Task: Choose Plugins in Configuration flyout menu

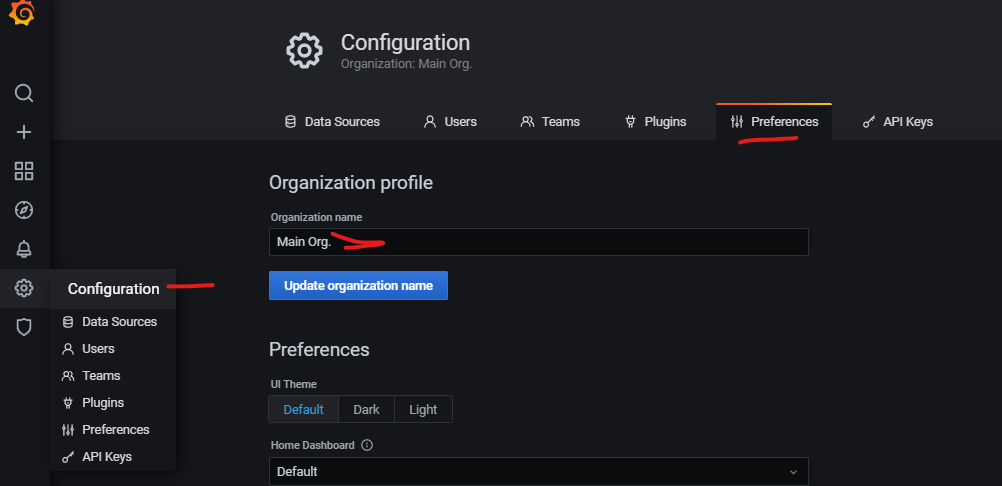Action: pyautogui.click(x=103, y=402)
